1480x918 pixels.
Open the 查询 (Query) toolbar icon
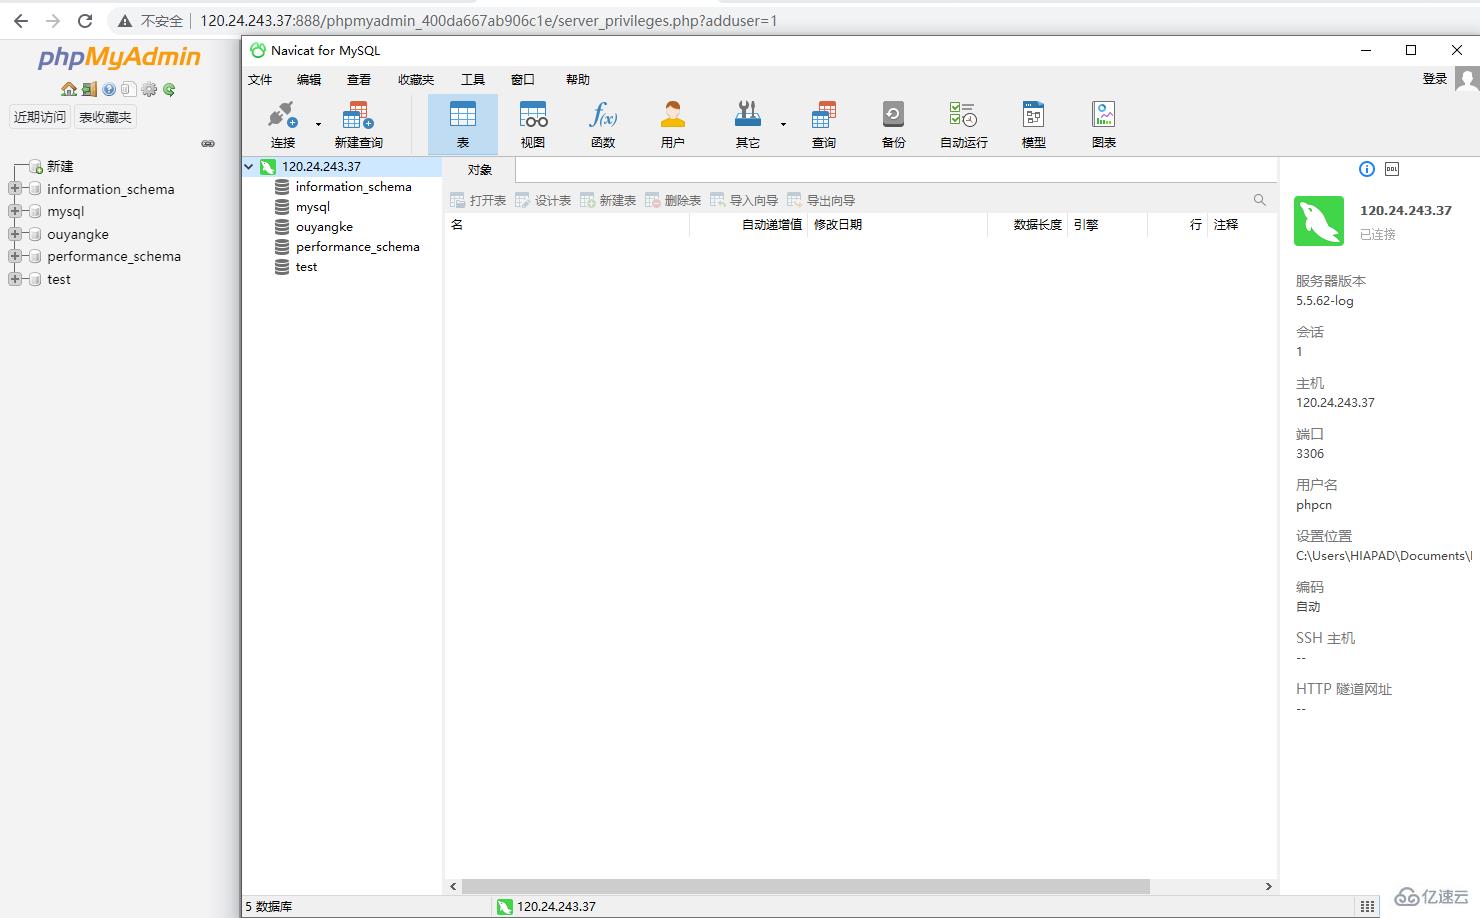click(824, 124)
